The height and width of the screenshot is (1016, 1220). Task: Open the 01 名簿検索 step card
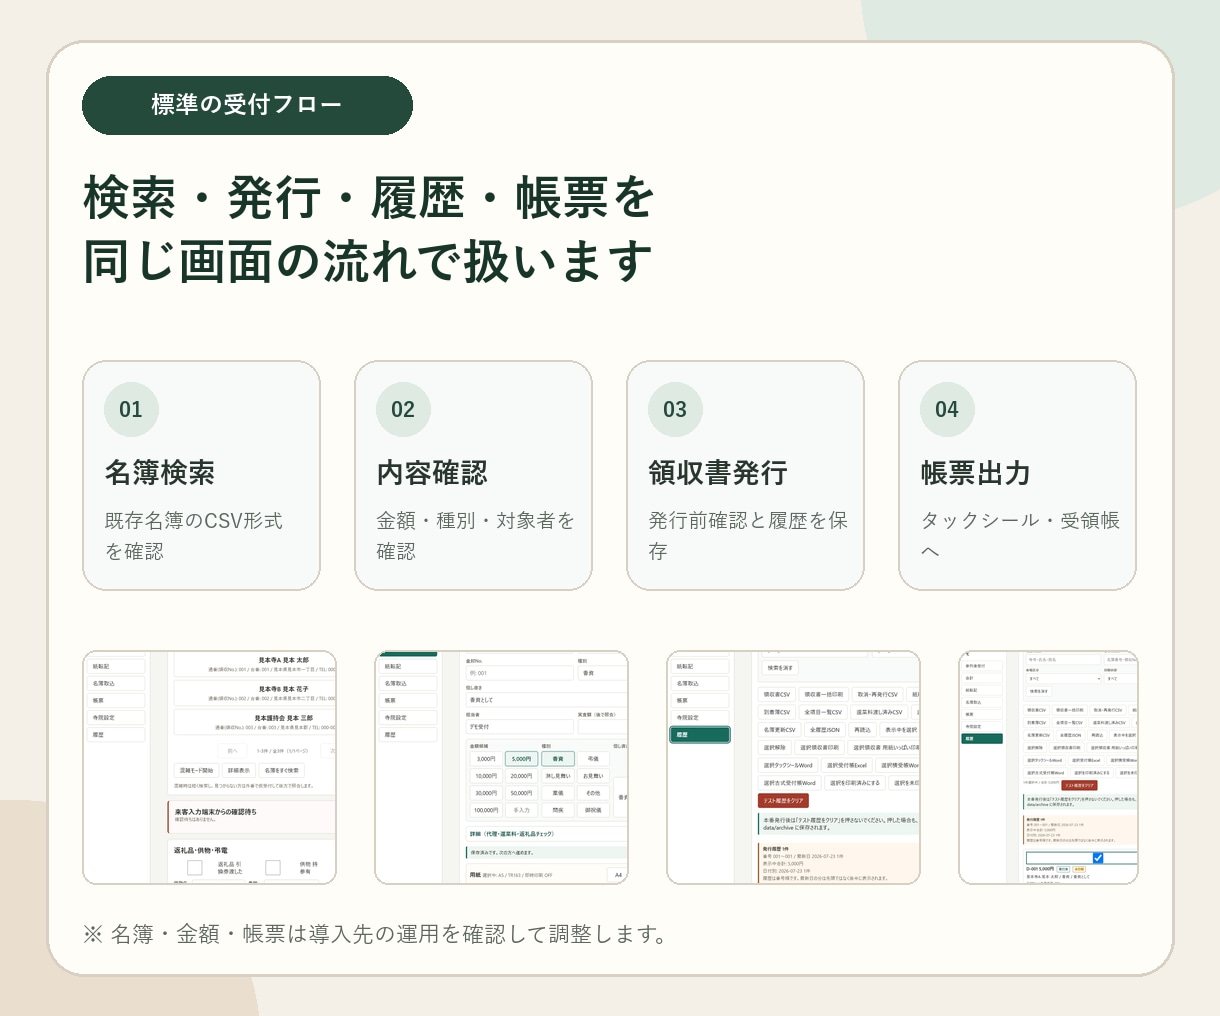201,475
